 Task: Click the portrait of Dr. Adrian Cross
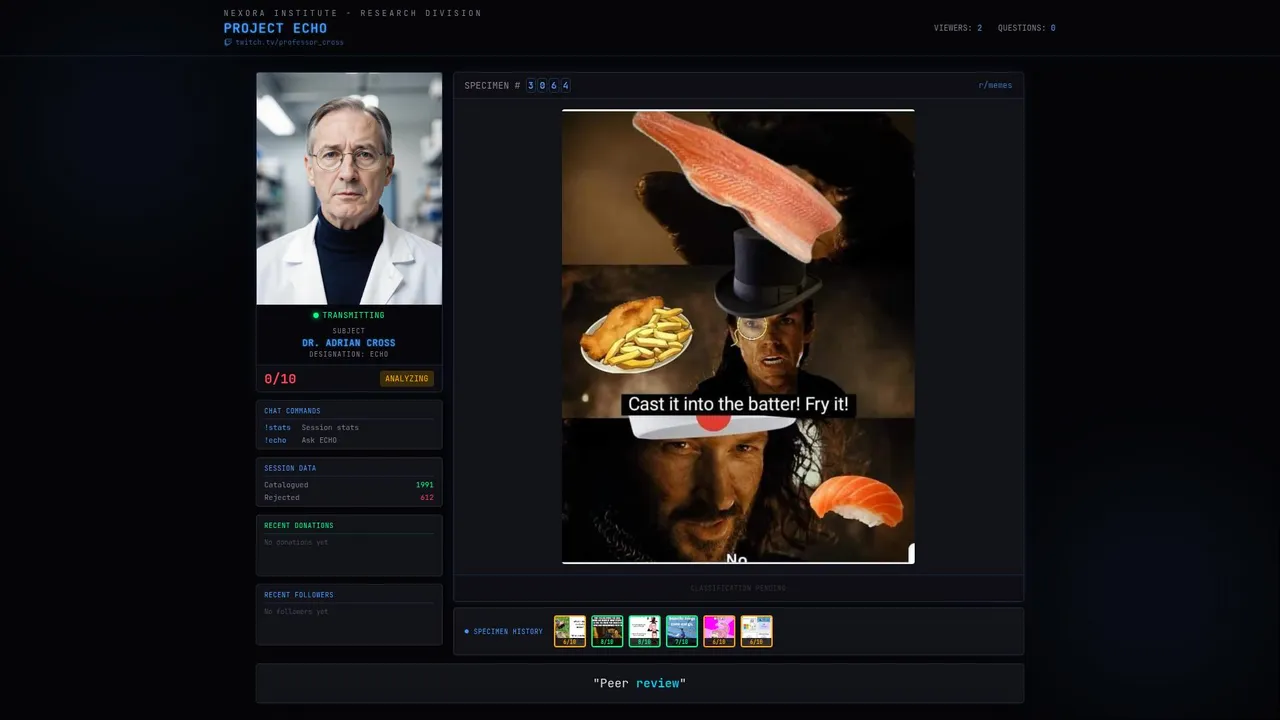(x=349, y=188)
